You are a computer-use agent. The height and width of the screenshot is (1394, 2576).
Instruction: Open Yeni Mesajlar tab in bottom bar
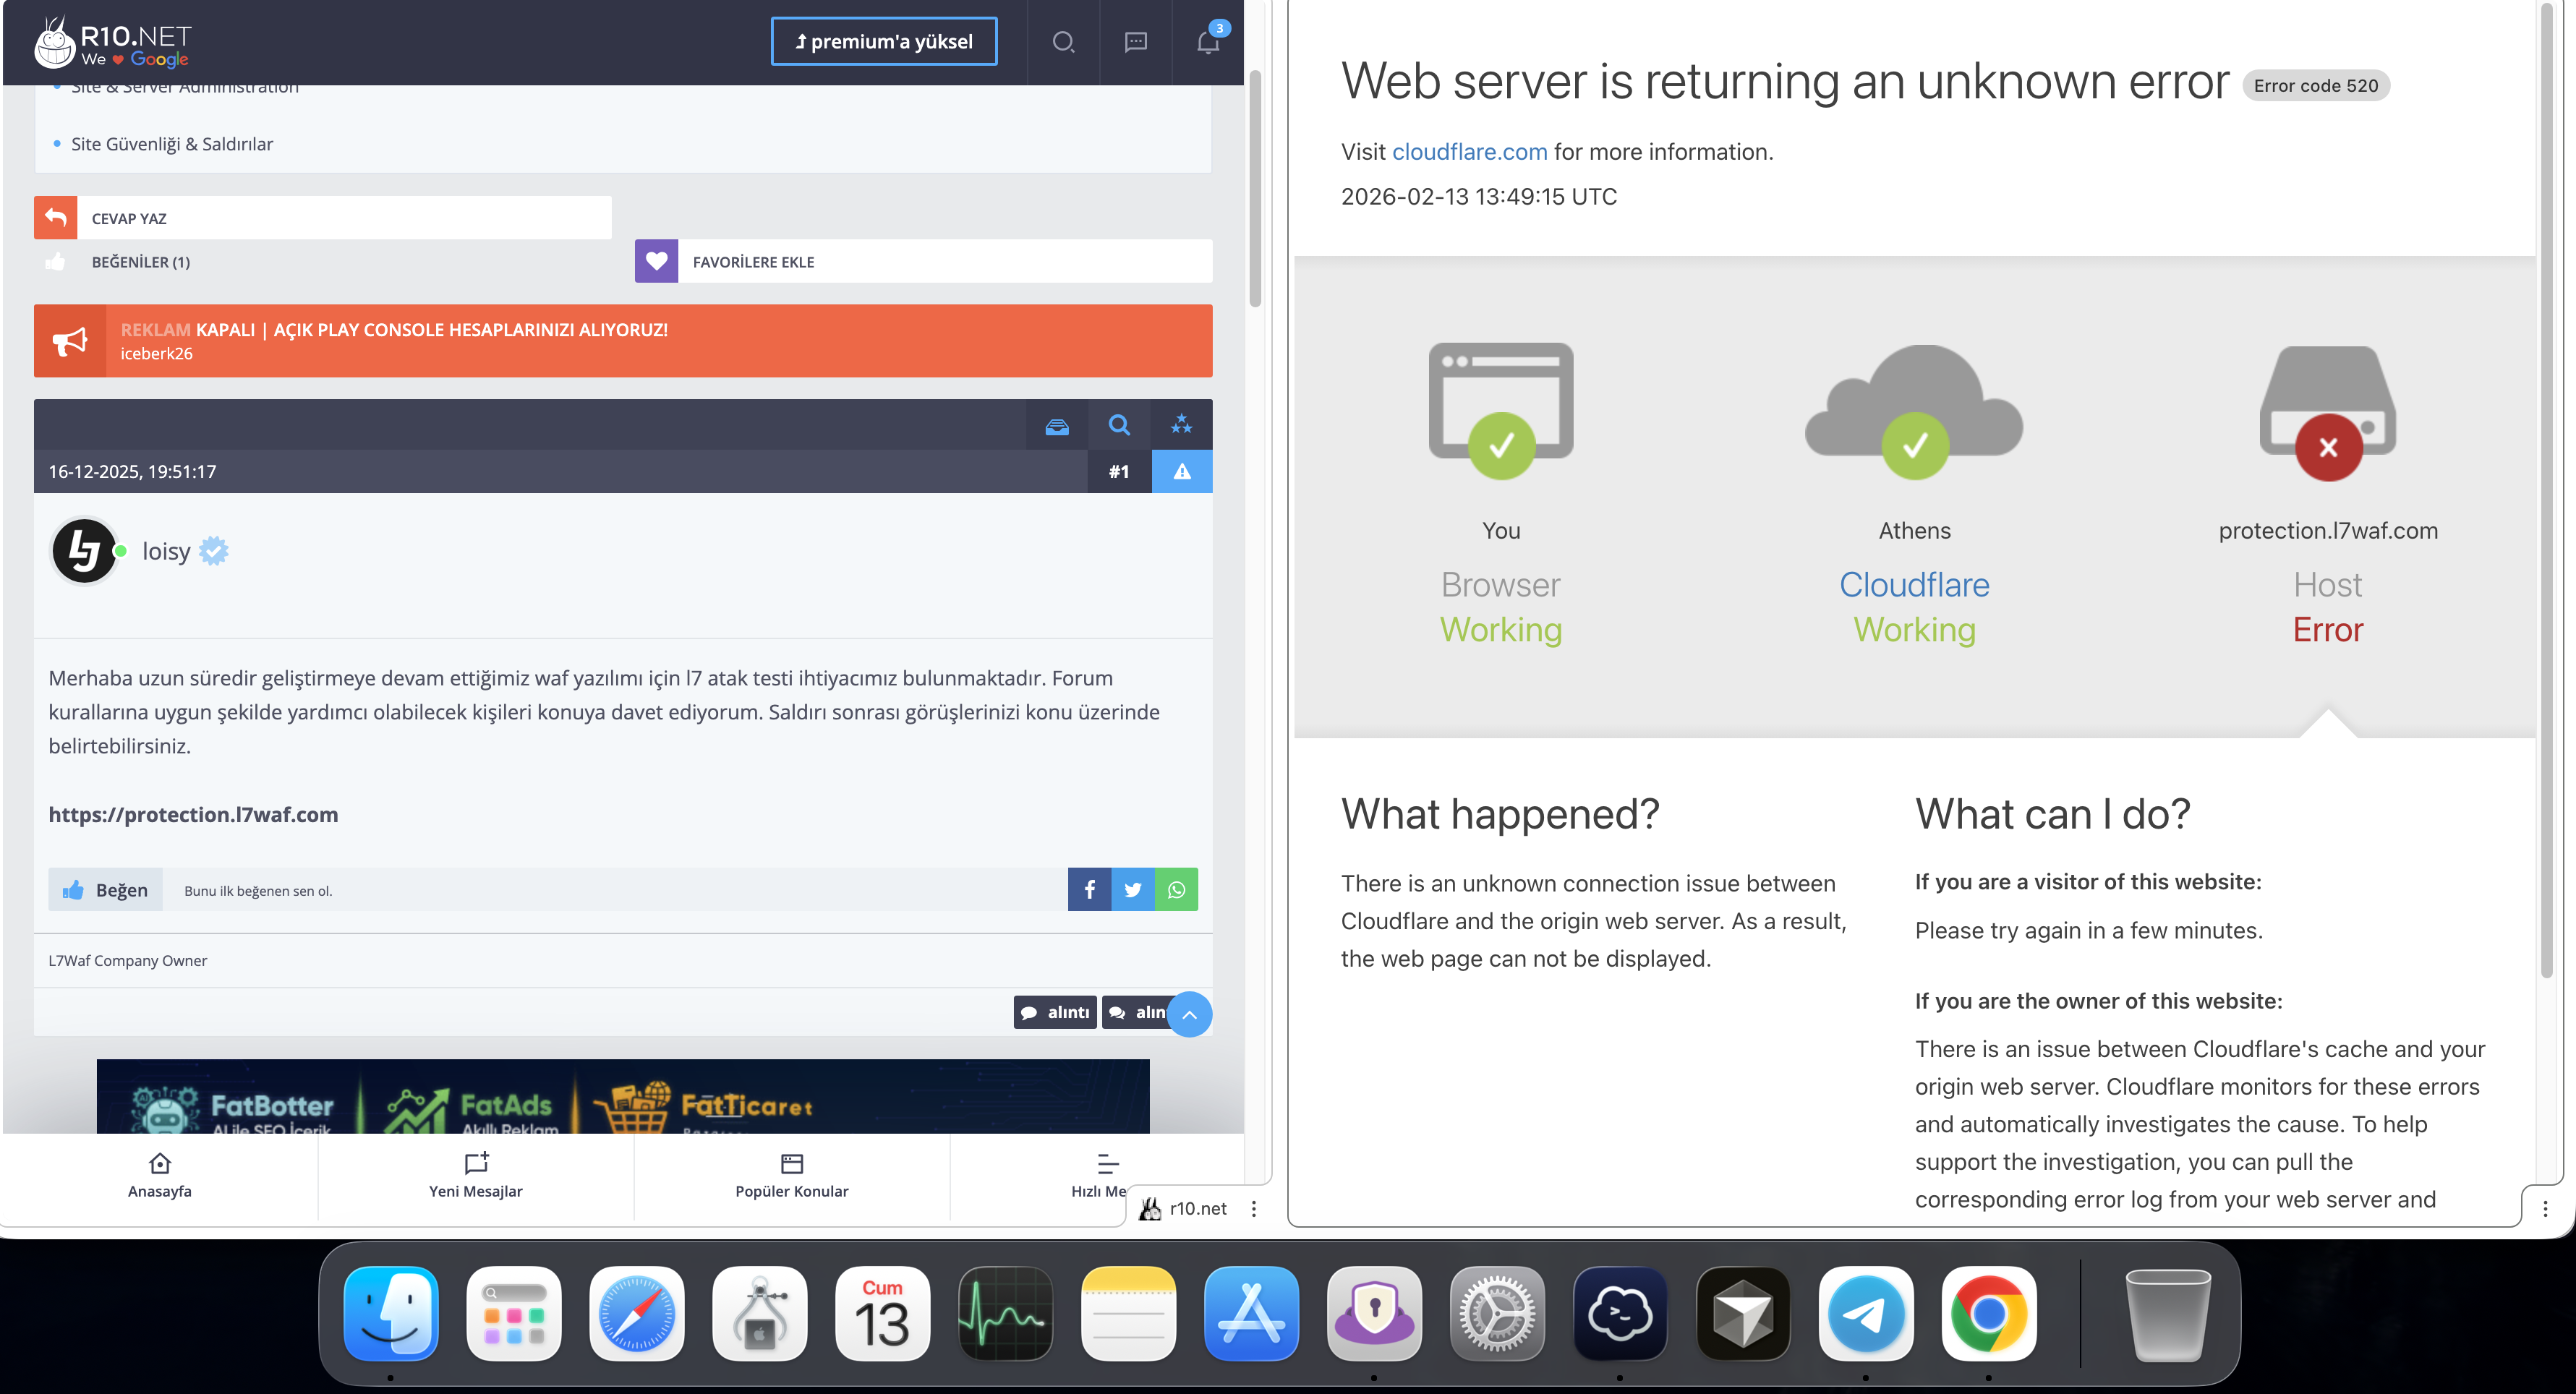click(x=476, y=1175)
